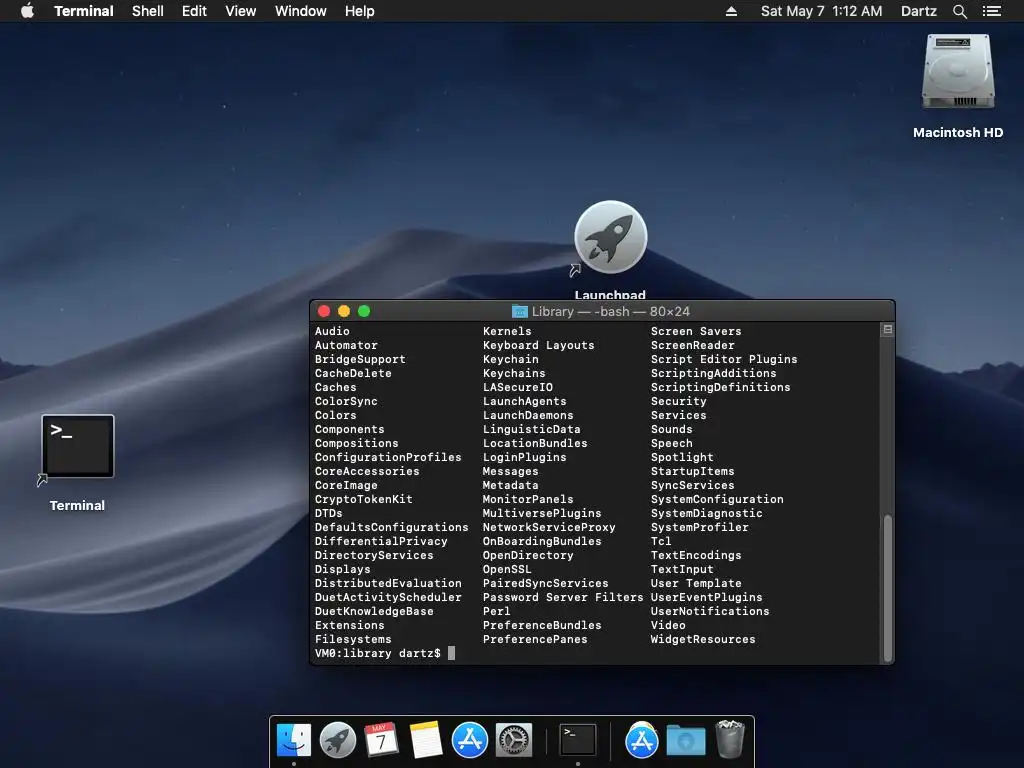Click 'Screen Savers' in the listing
Viewport: 1024px width, 768px height.
pyautogui.click(x=696, y=331)
